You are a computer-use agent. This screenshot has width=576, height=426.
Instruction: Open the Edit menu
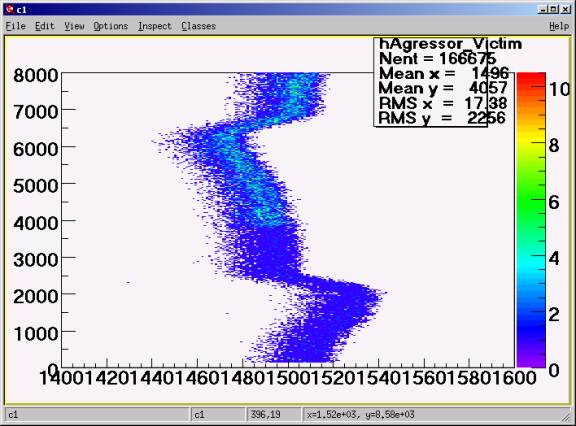(44, 26)
